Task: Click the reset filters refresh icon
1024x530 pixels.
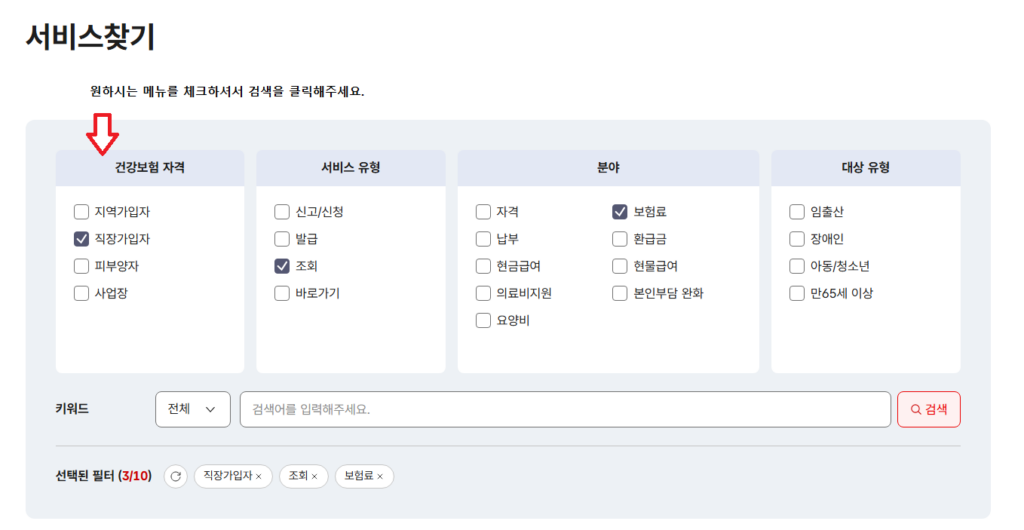Action: coord(176,476)
